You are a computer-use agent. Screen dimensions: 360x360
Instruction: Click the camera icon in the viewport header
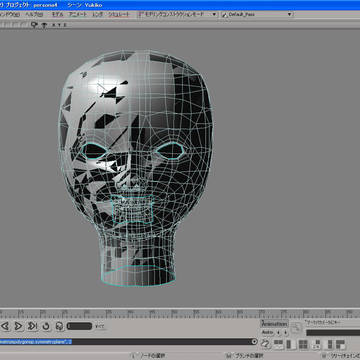34,25
